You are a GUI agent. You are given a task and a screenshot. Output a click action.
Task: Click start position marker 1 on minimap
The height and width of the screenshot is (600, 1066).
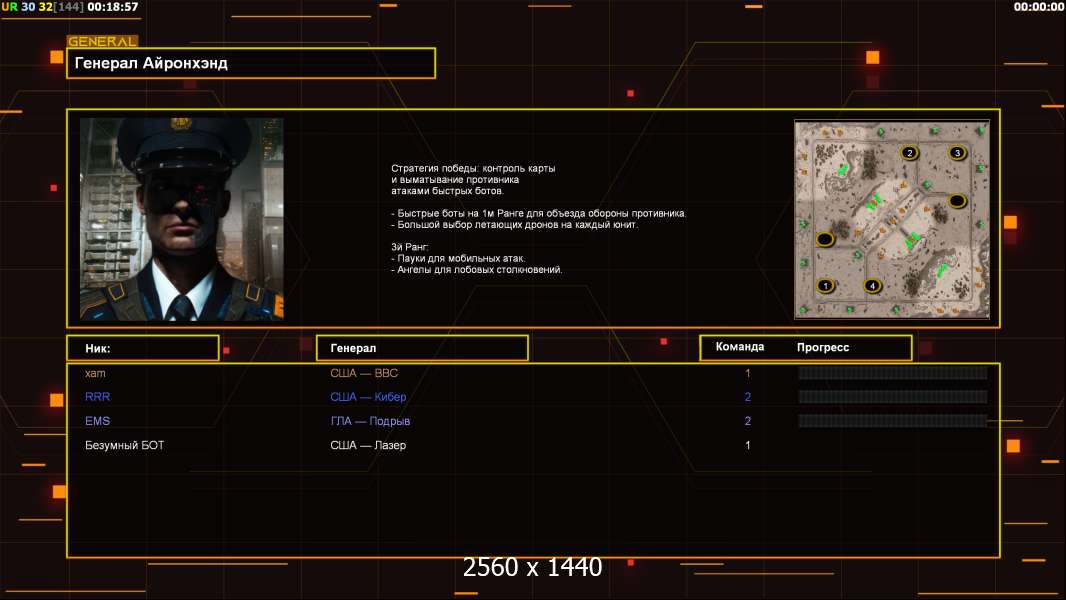point(825,286)
